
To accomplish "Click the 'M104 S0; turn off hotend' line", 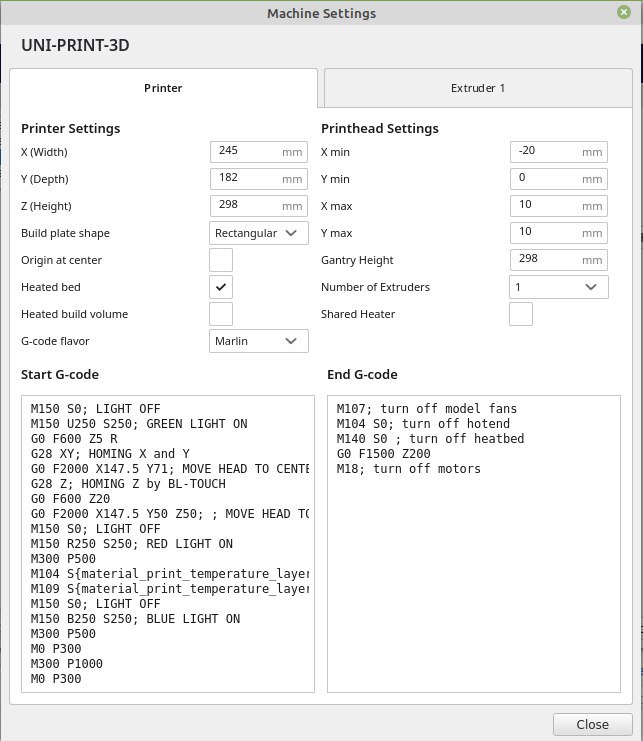I will (423, 423).
